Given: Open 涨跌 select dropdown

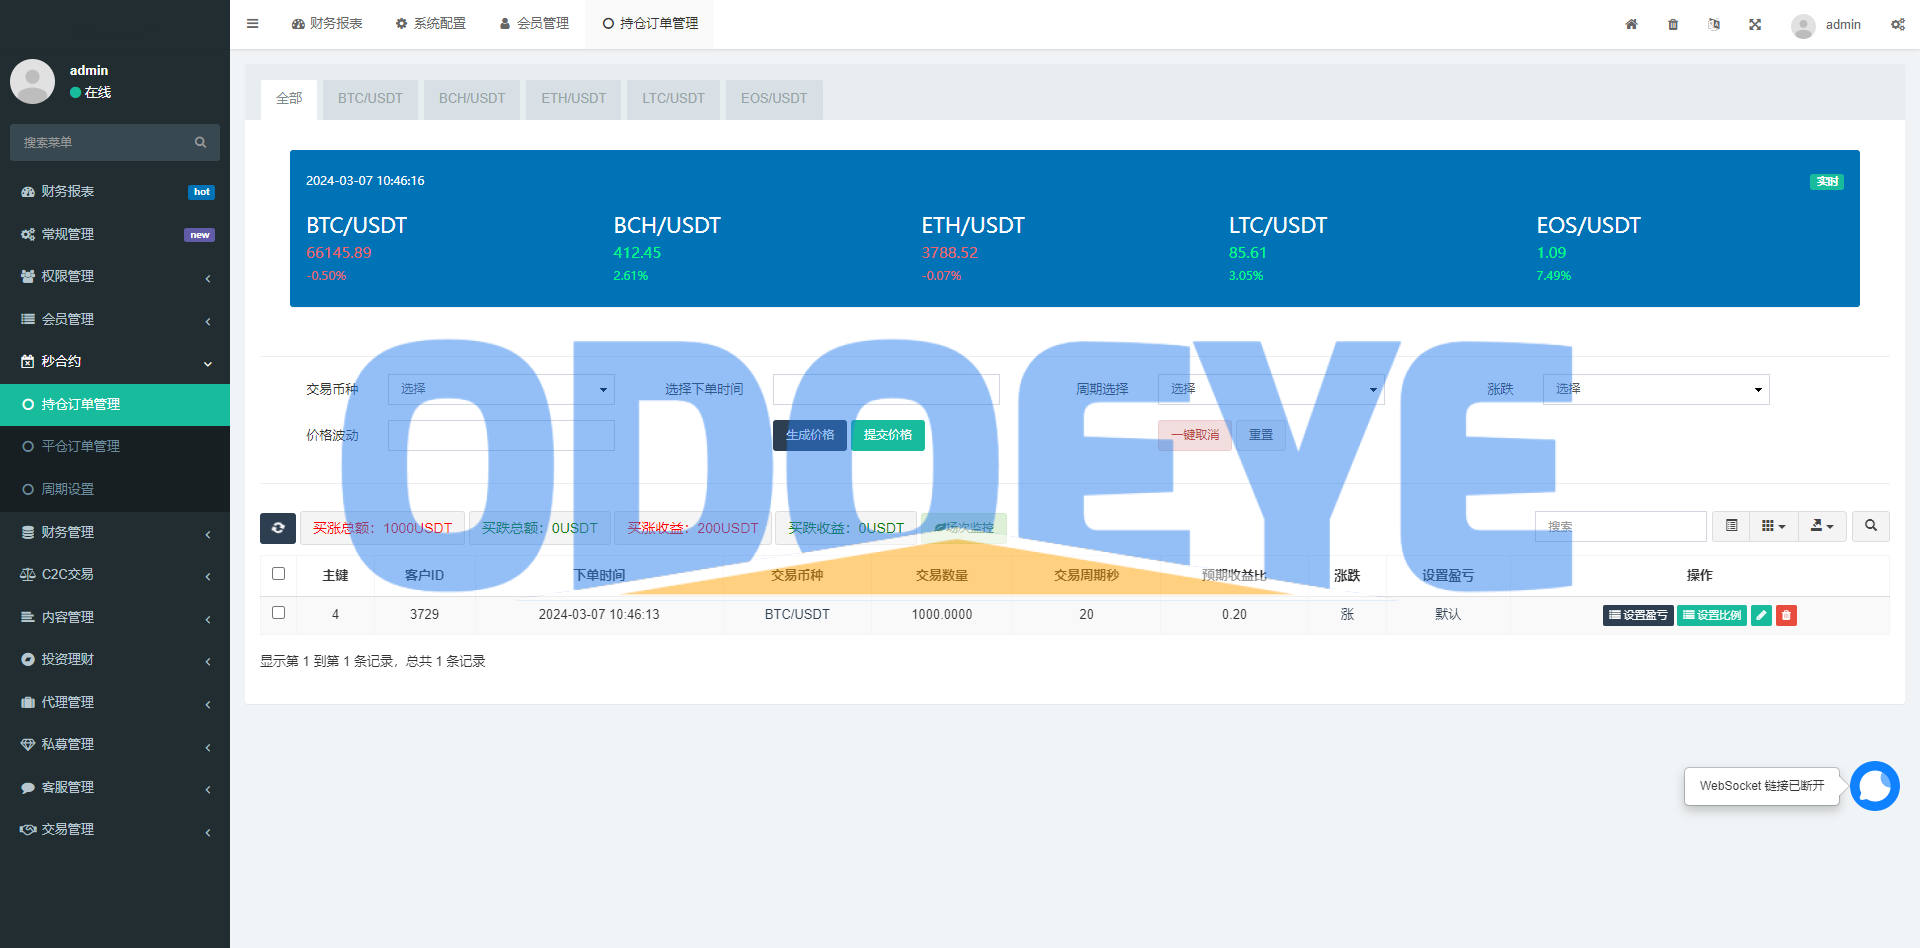Looking at the screenshot, I should [x=1656, y=389].
